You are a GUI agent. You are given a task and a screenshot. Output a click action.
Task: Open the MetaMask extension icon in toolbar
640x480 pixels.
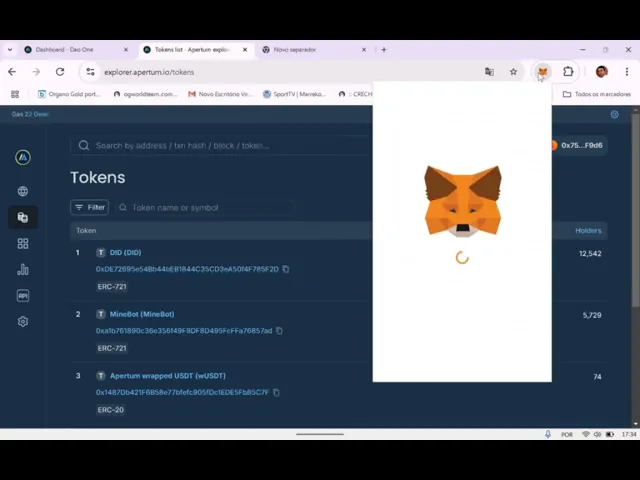(542, 72)
